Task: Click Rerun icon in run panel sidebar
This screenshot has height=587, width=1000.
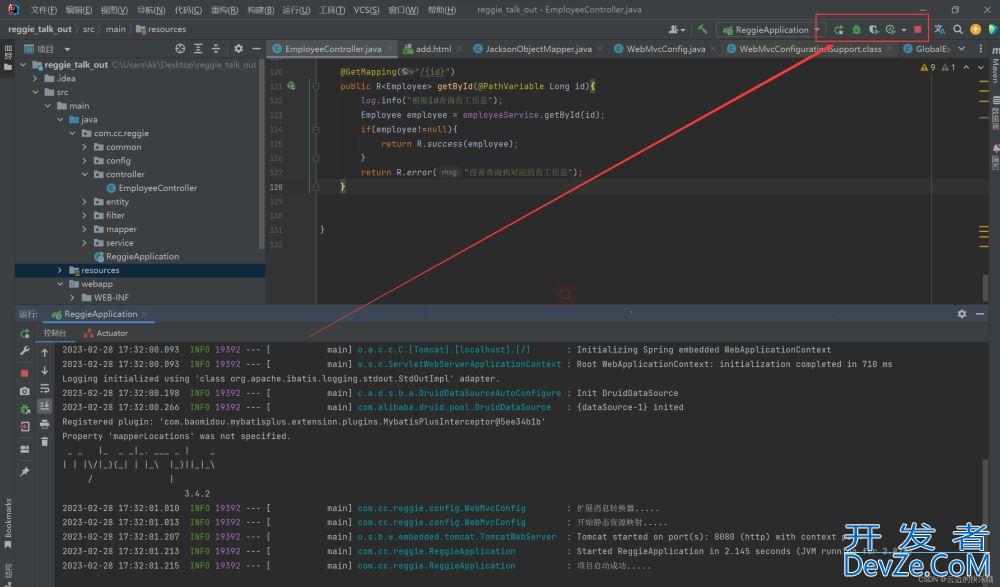Action: (25, 333)
